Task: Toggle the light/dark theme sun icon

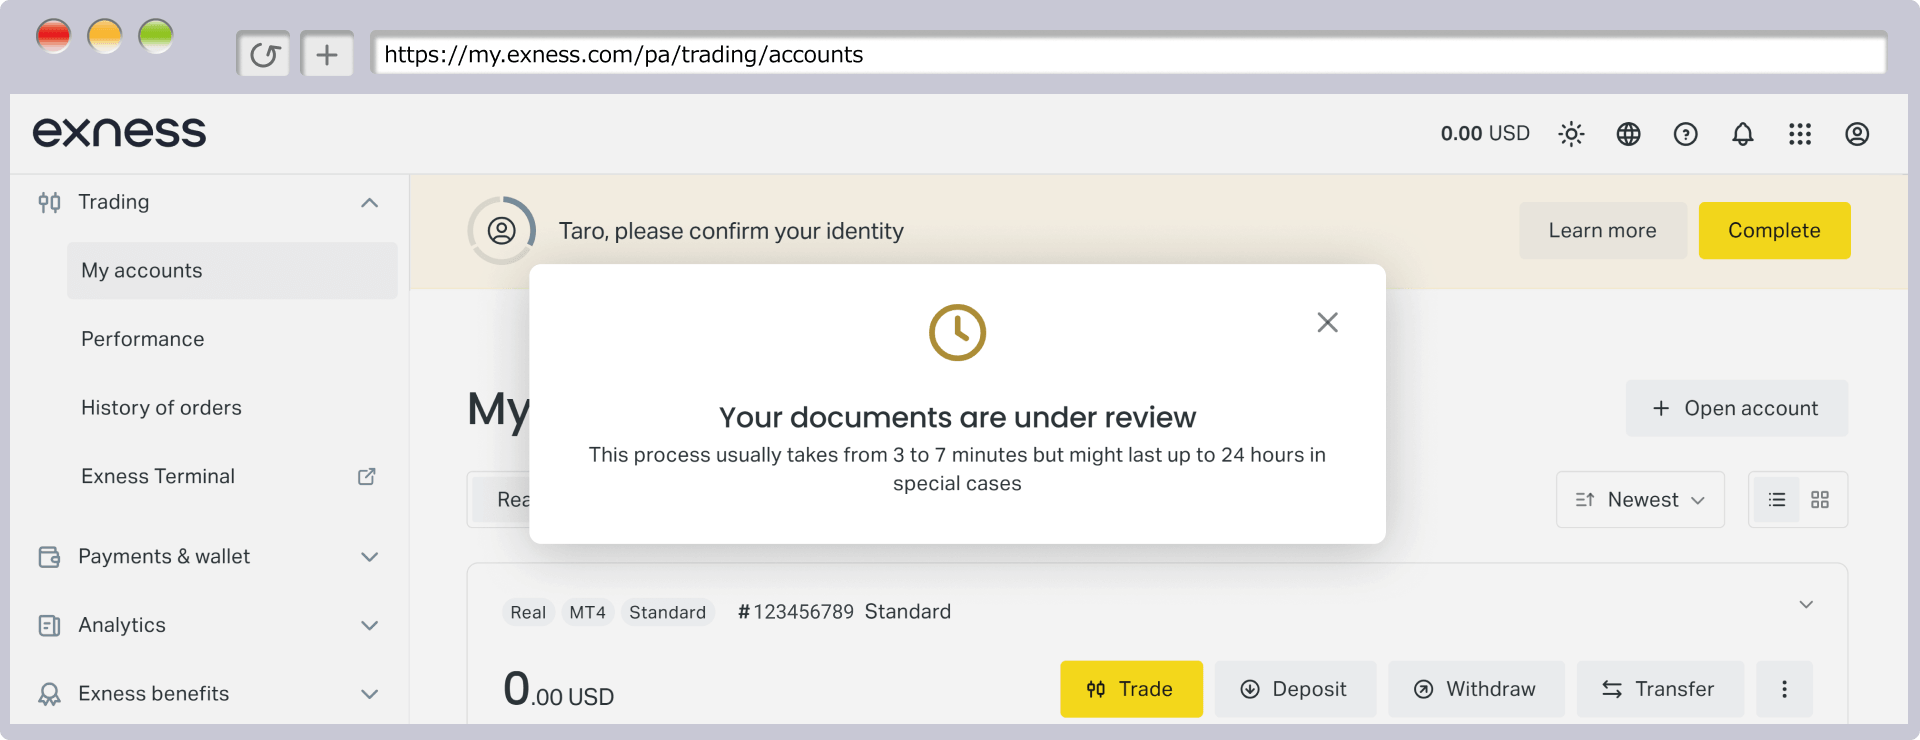Action: (x=1571, y=134)
